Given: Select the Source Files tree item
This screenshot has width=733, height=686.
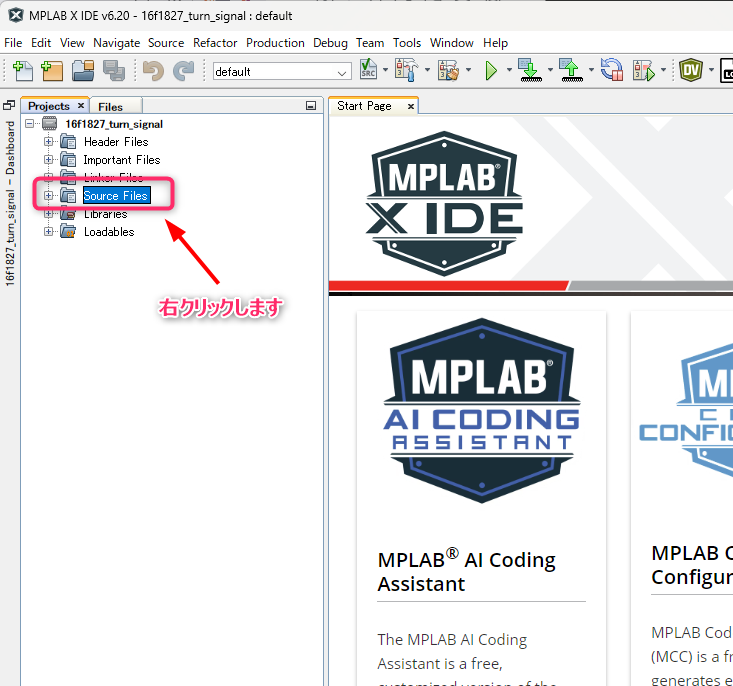Looking at the screenshot, I should coord(116,195).
